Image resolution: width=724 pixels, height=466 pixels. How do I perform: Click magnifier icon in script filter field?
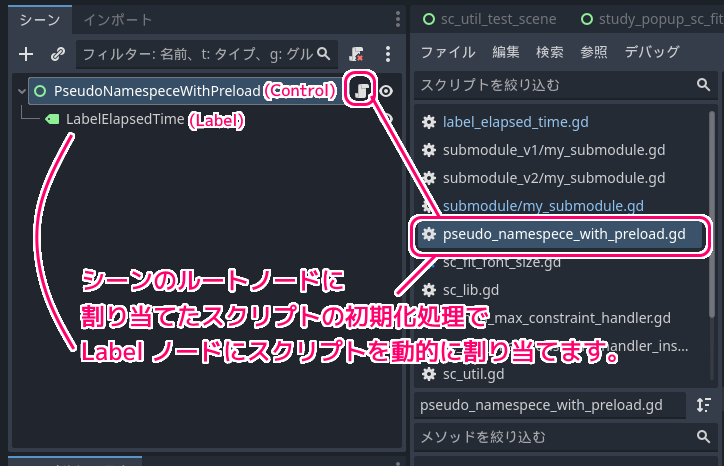pos(703,85)
